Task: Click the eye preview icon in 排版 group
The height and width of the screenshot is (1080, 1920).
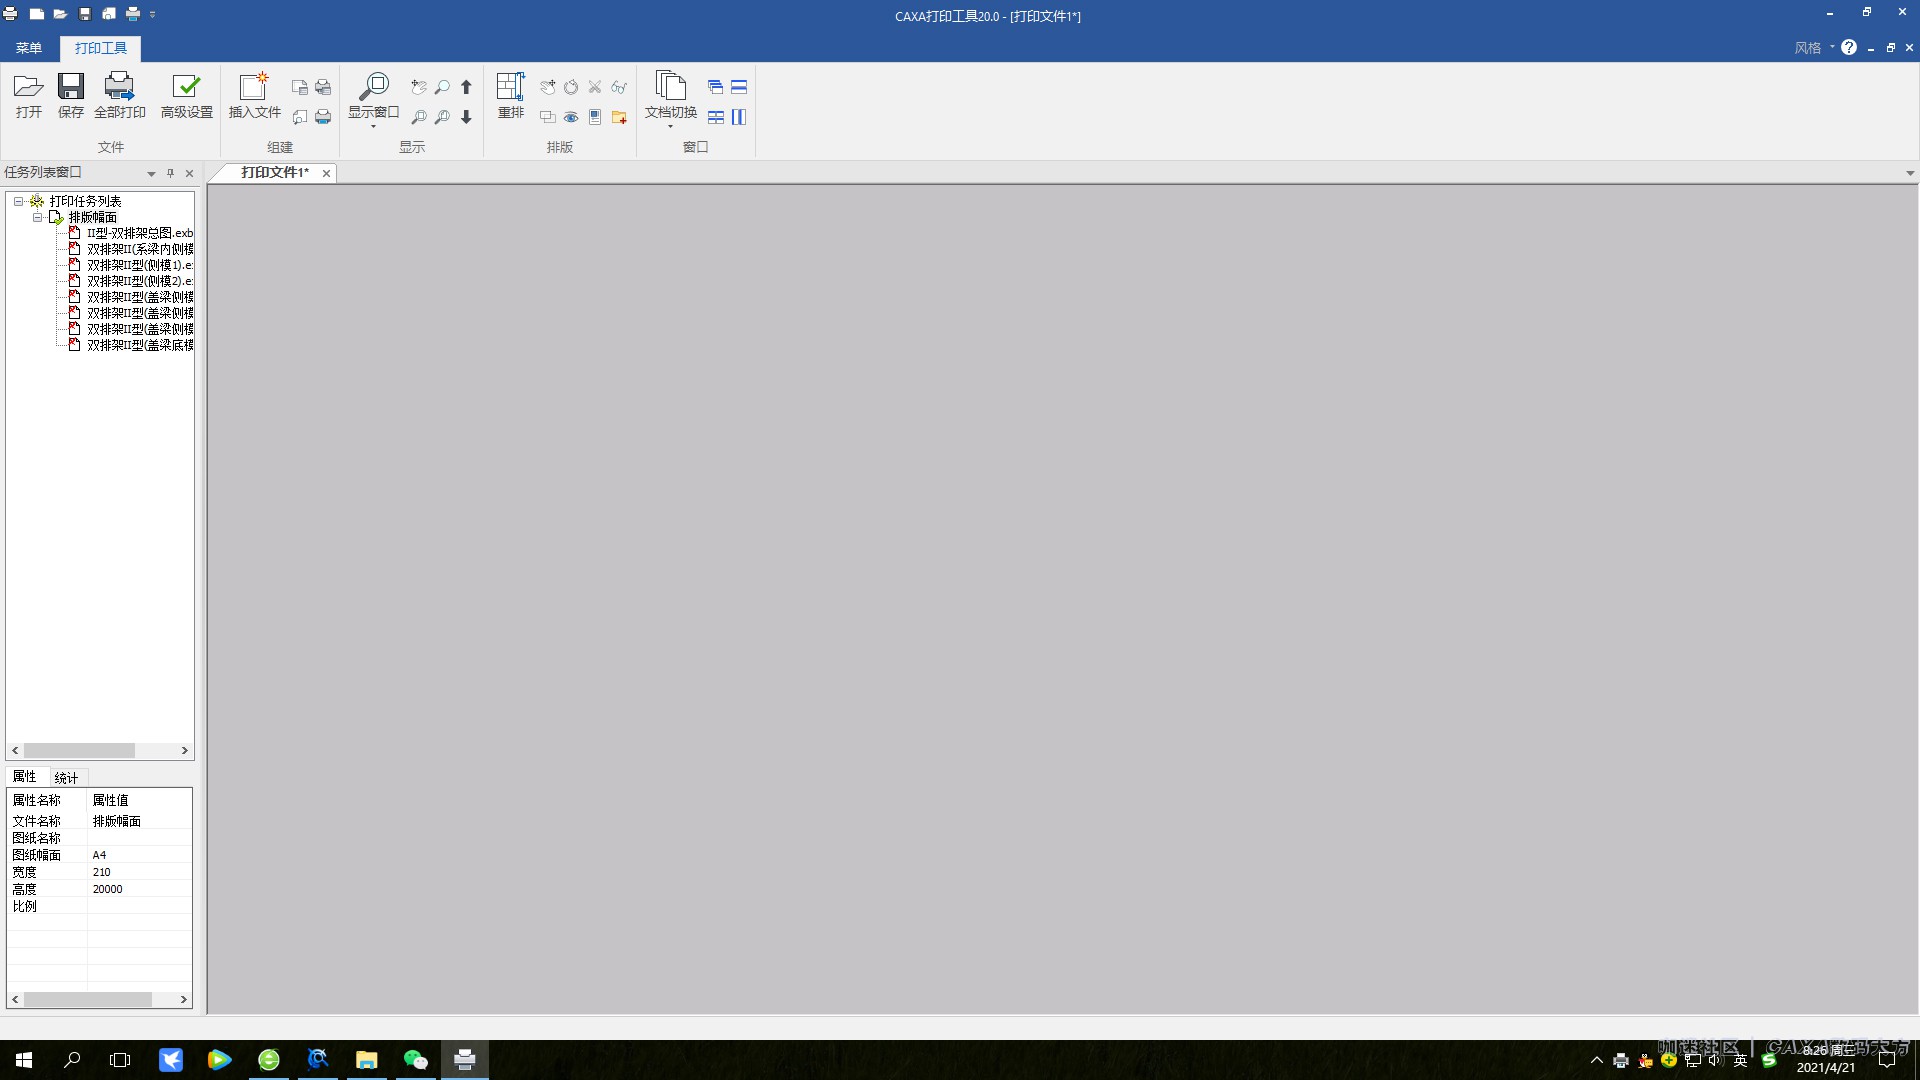Action: [571, 117]
